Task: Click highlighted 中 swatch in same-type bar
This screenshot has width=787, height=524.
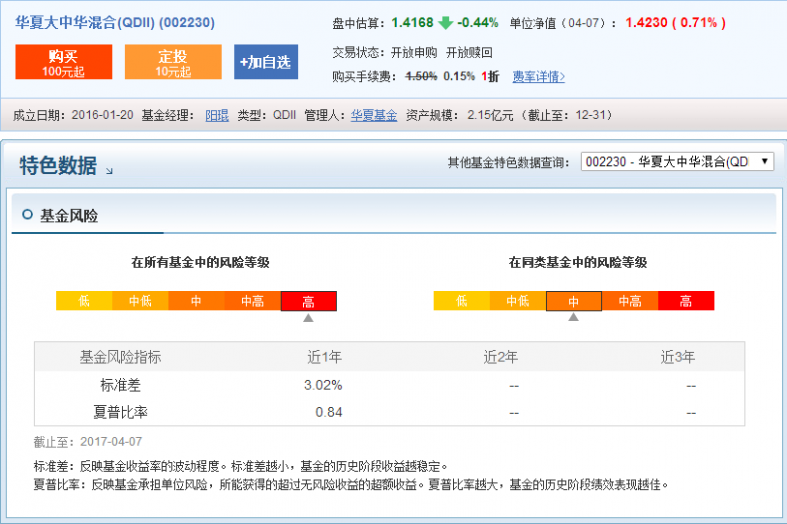Action: [574, 301]
